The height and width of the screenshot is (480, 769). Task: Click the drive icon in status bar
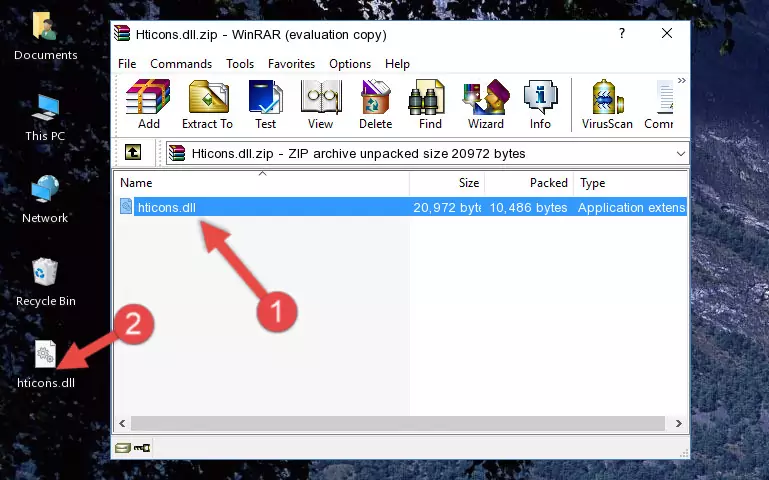click(x=123, y=447)
